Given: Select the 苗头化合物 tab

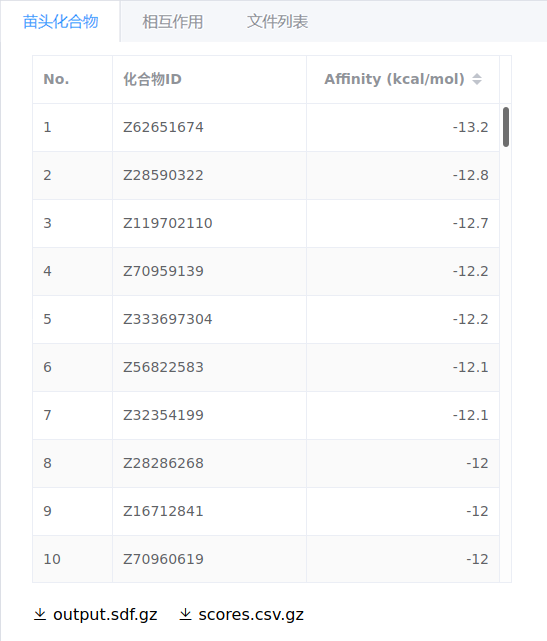Looking at the screenshot, I should (x=61, y=22).
